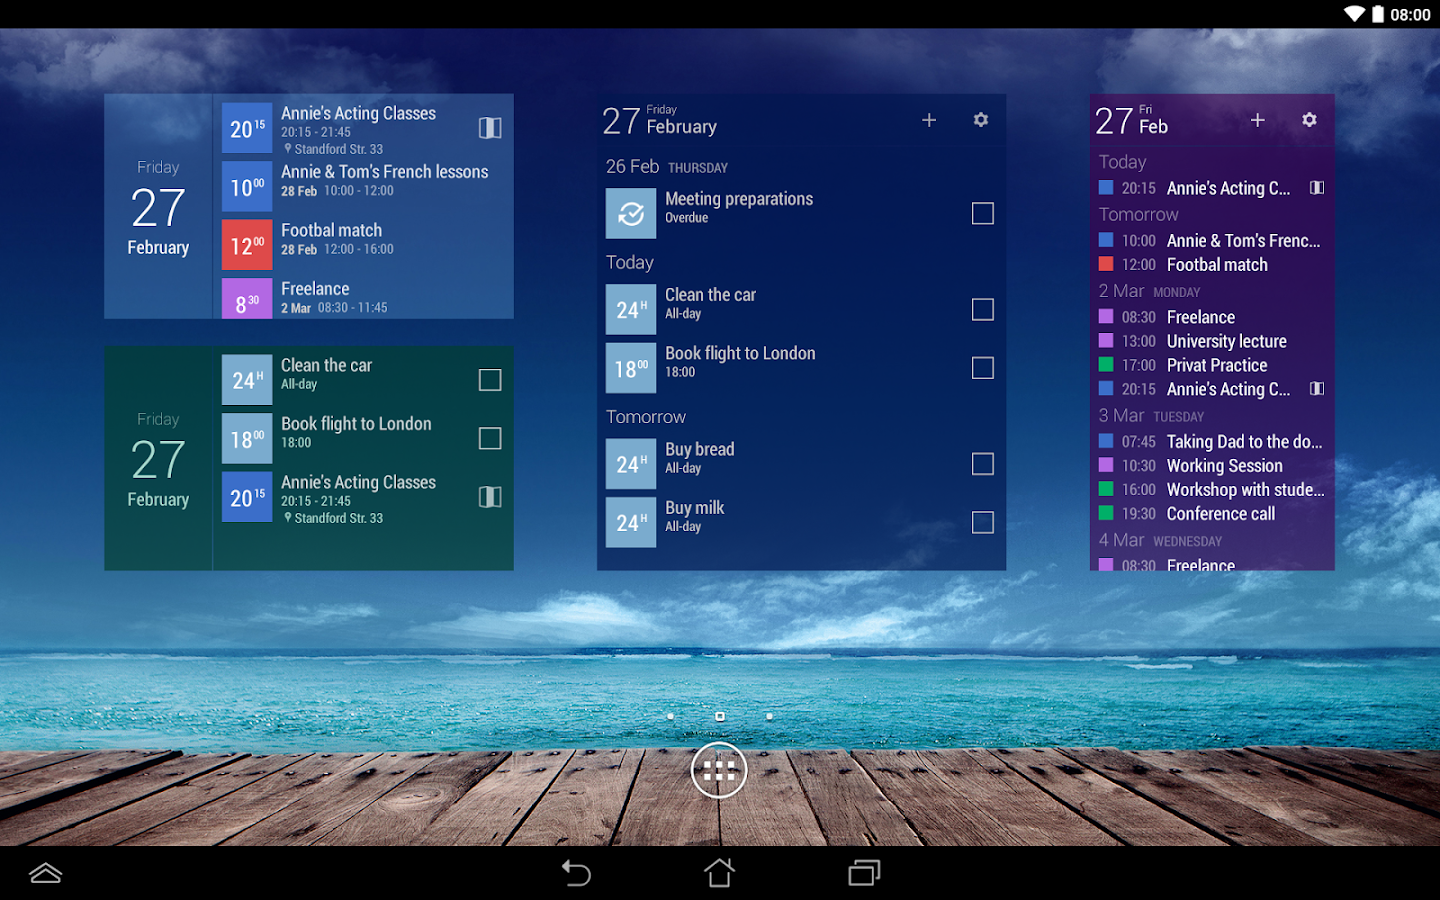1440x900 pixels.
Task: Mark Clean the car as completed
Action: coord(982,310)
